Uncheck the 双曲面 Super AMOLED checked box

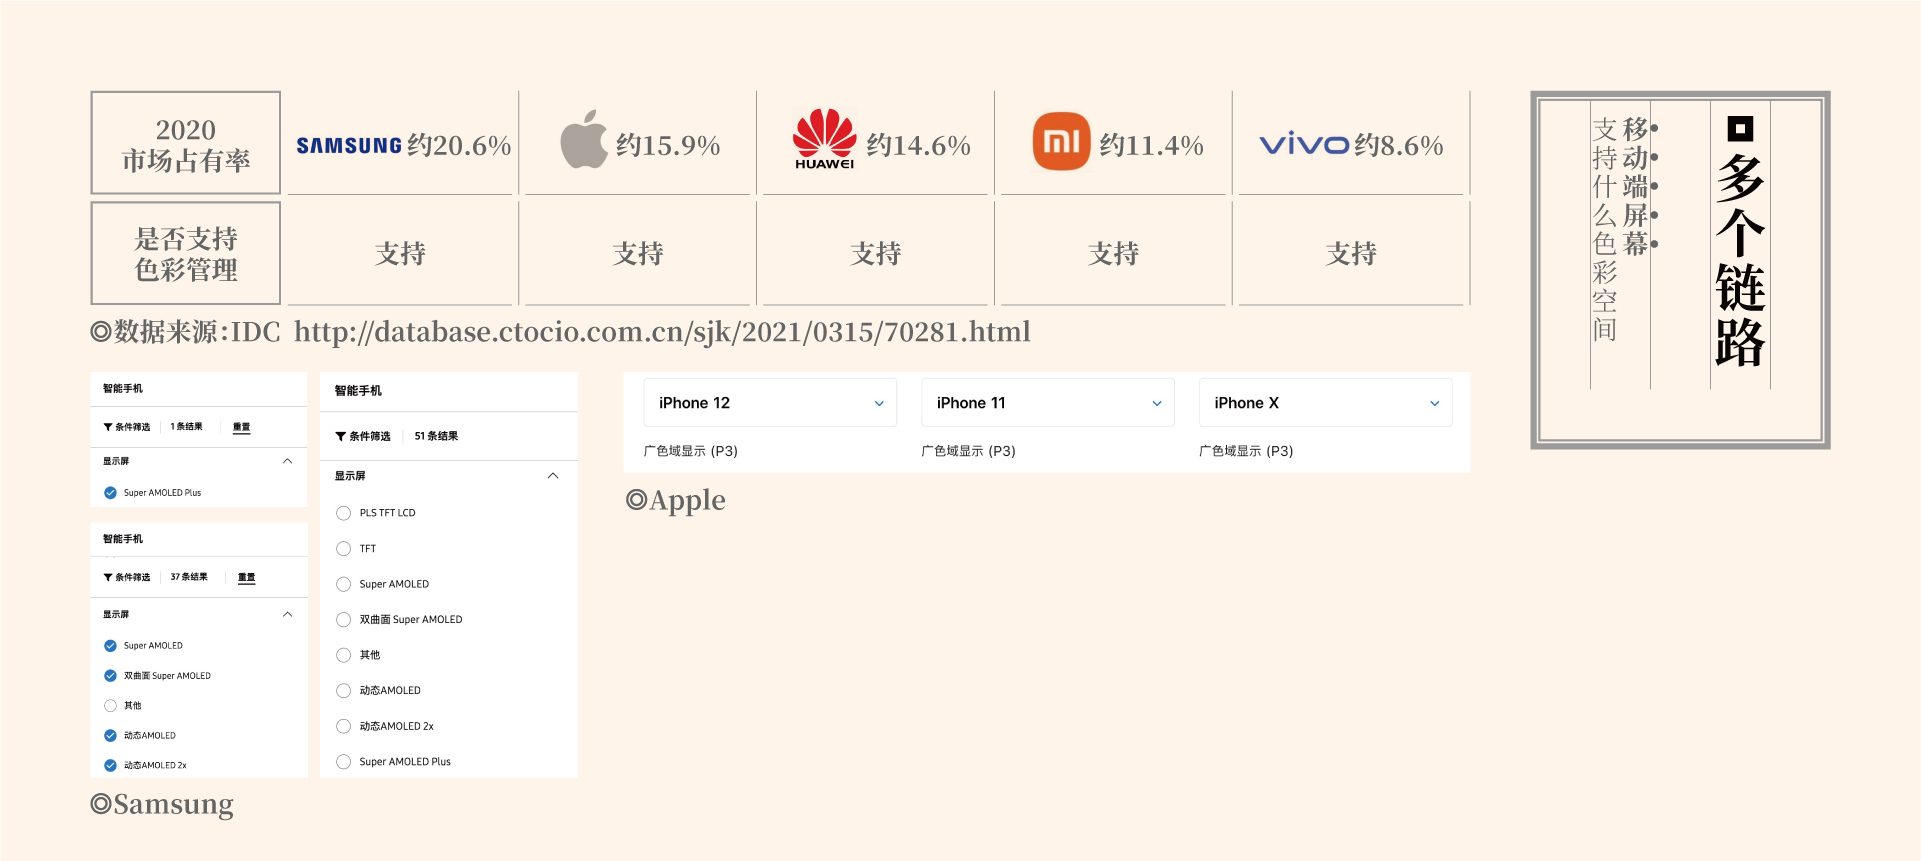[x=111, y=676]
